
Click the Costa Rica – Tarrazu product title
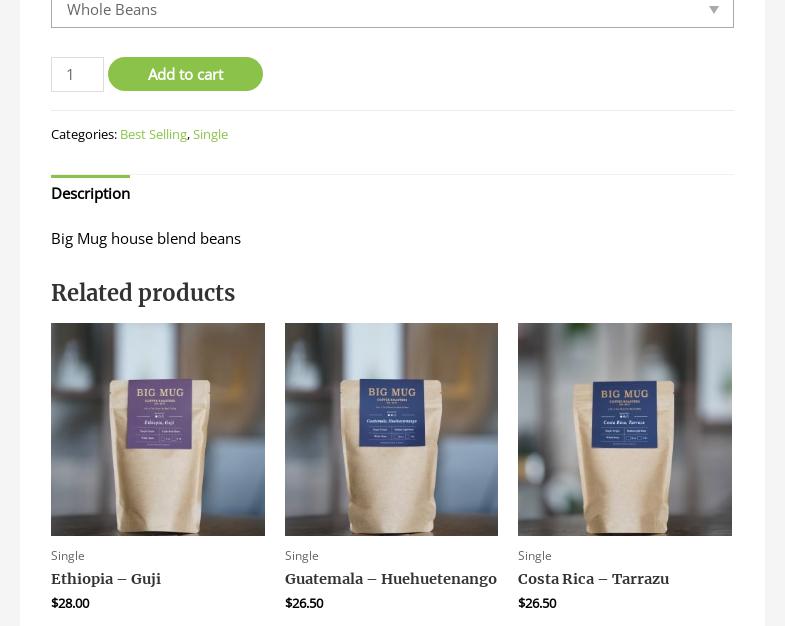(593, 579)
